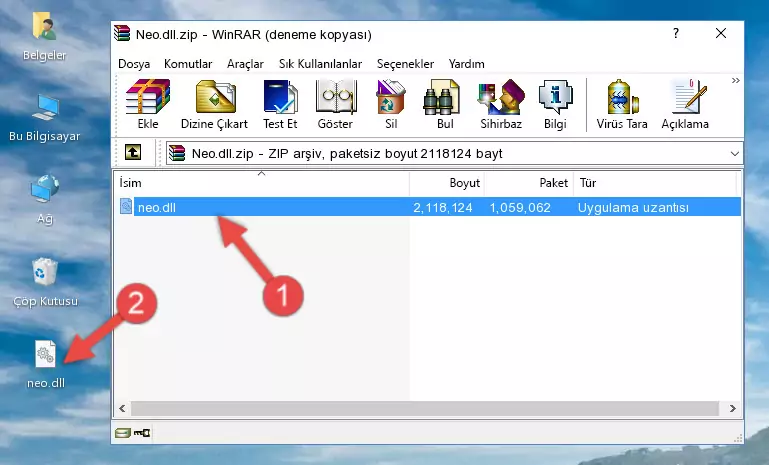This screenshot has height=465, width=769.
Task: Sort by the Tür column header
Action: click(655, 183)
